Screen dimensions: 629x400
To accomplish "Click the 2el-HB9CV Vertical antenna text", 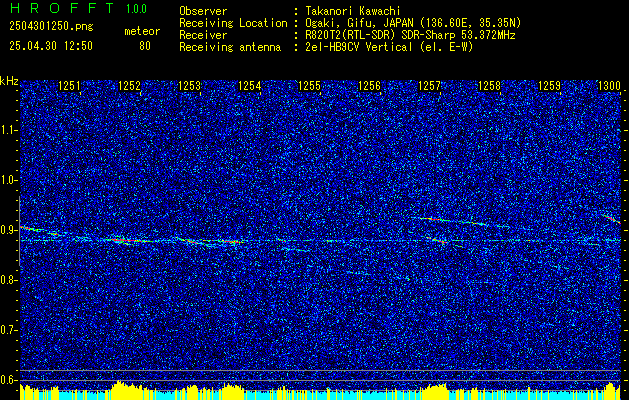I will (389, 47).
